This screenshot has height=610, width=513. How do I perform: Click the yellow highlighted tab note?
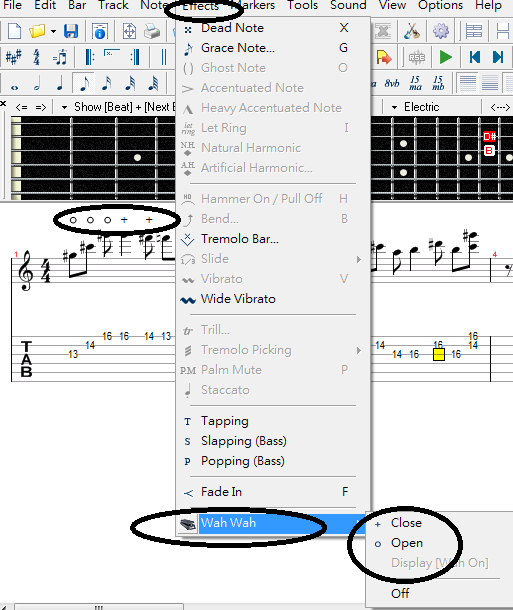[x=439, y=354]
